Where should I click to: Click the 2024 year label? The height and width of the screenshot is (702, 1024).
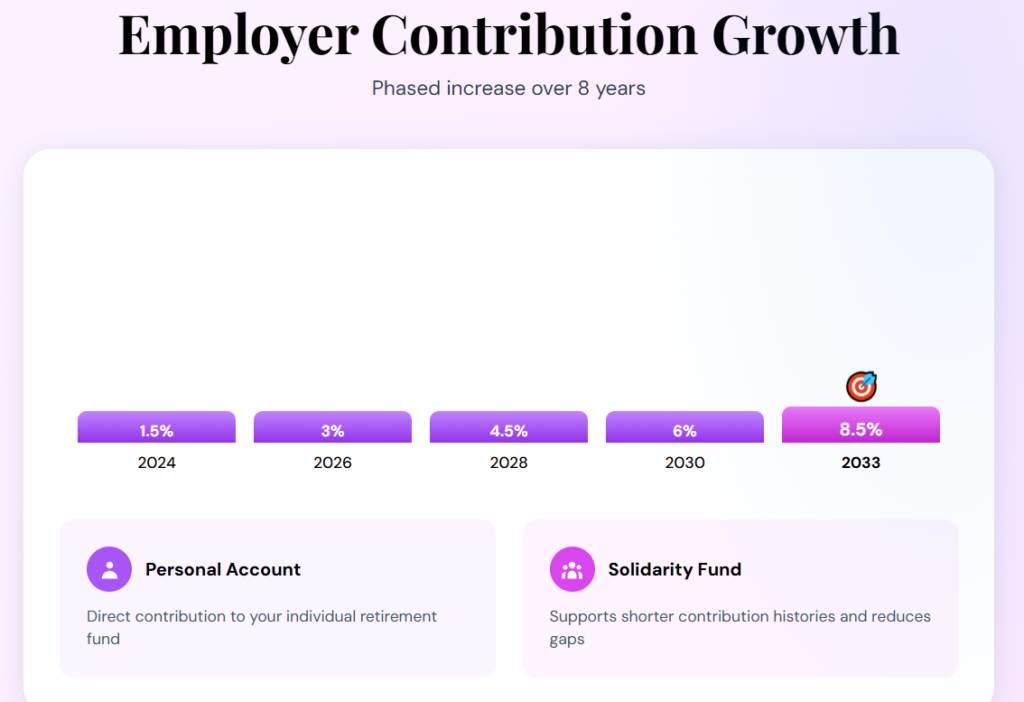click(x=156, y=463)
